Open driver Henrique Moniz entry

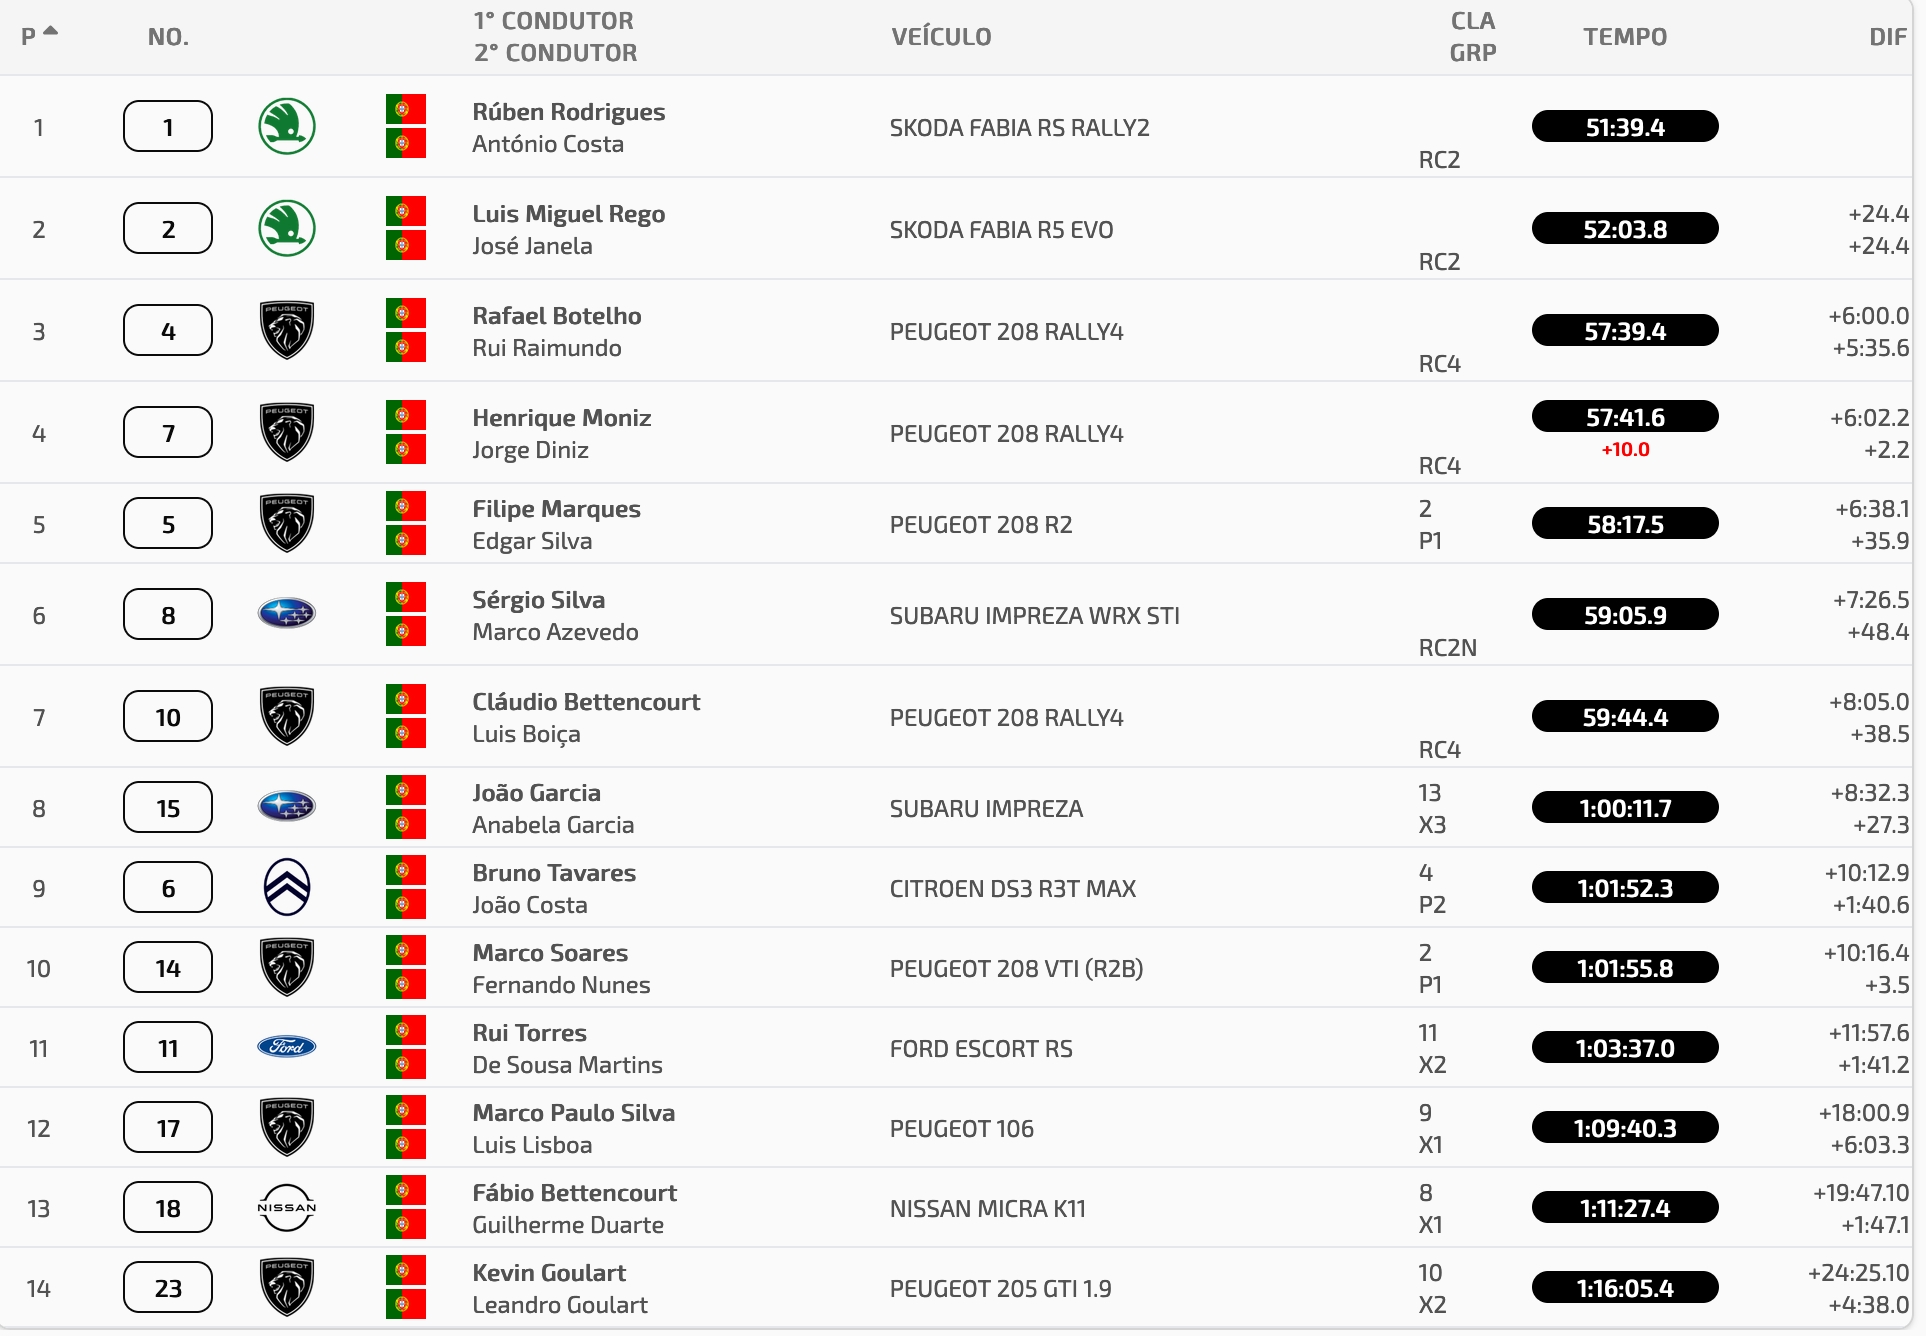(561, 418)
